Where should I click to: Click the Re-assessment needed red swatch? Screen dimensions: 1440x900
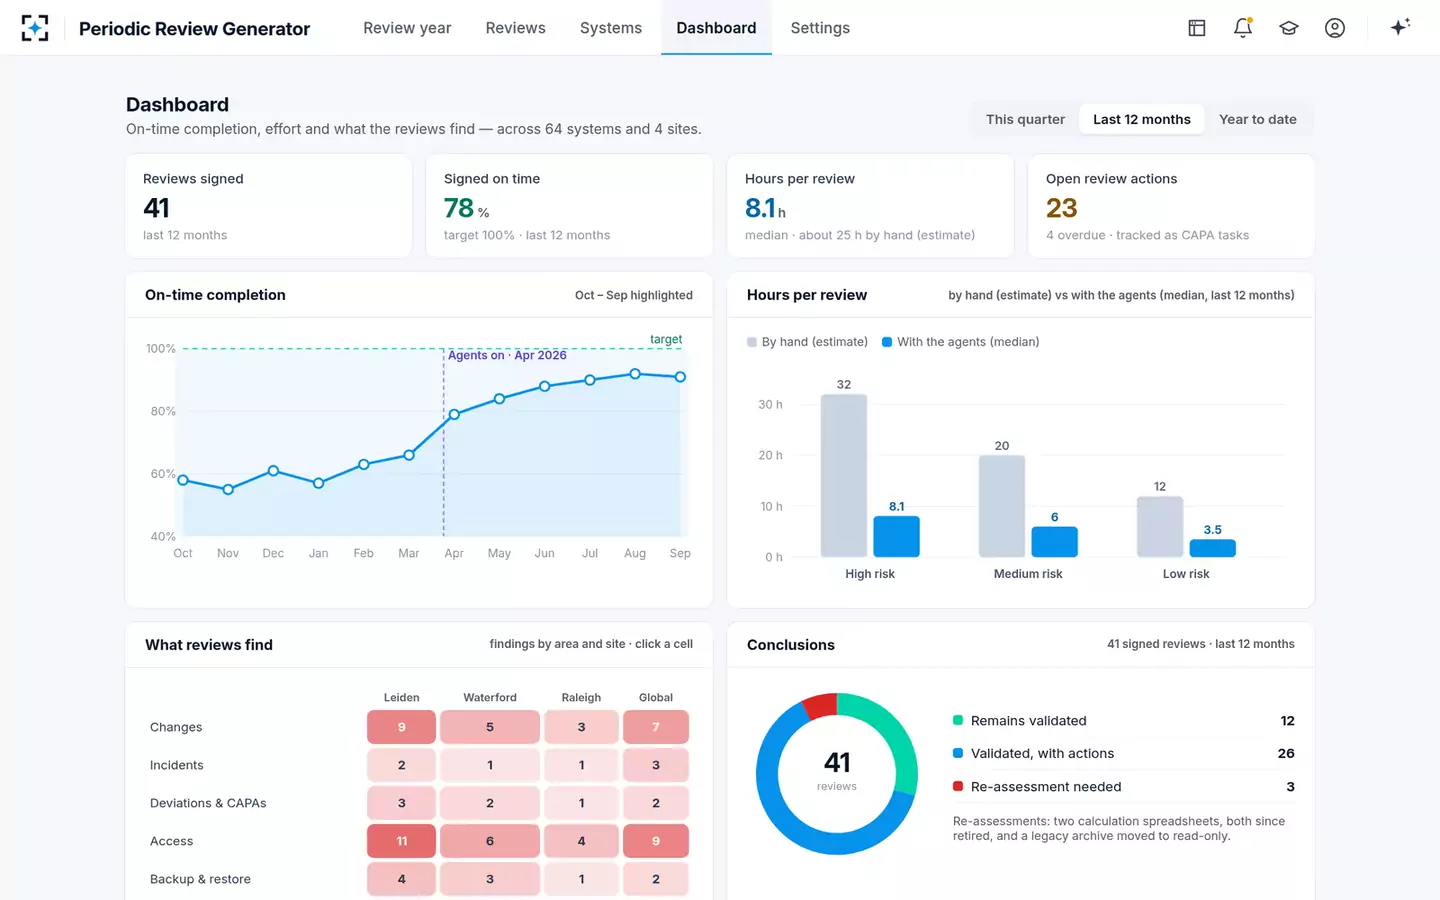958,786
